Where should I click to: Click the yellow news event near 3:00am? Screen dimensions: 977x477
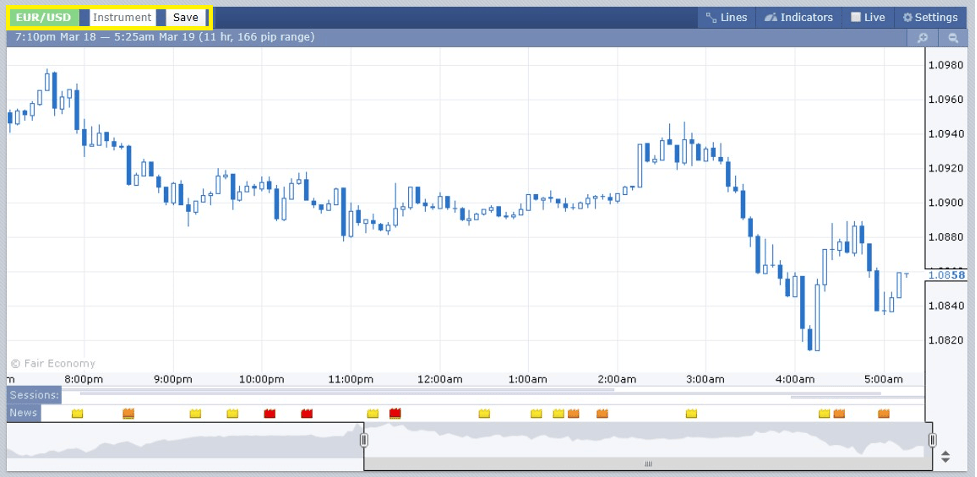point(691,413)
